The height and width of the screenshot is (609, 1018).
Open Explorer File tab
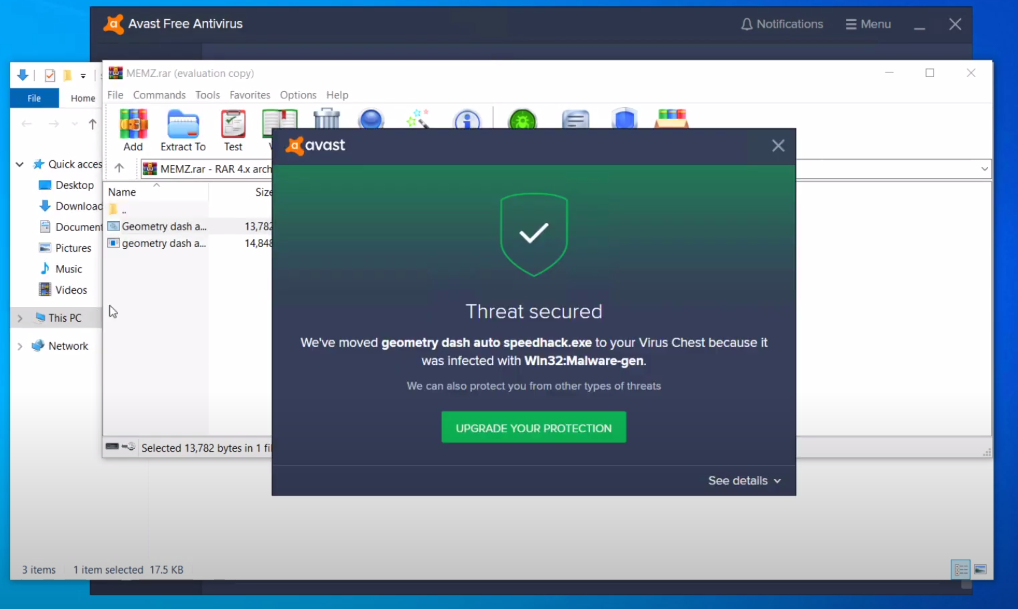[x=34, y=98]
